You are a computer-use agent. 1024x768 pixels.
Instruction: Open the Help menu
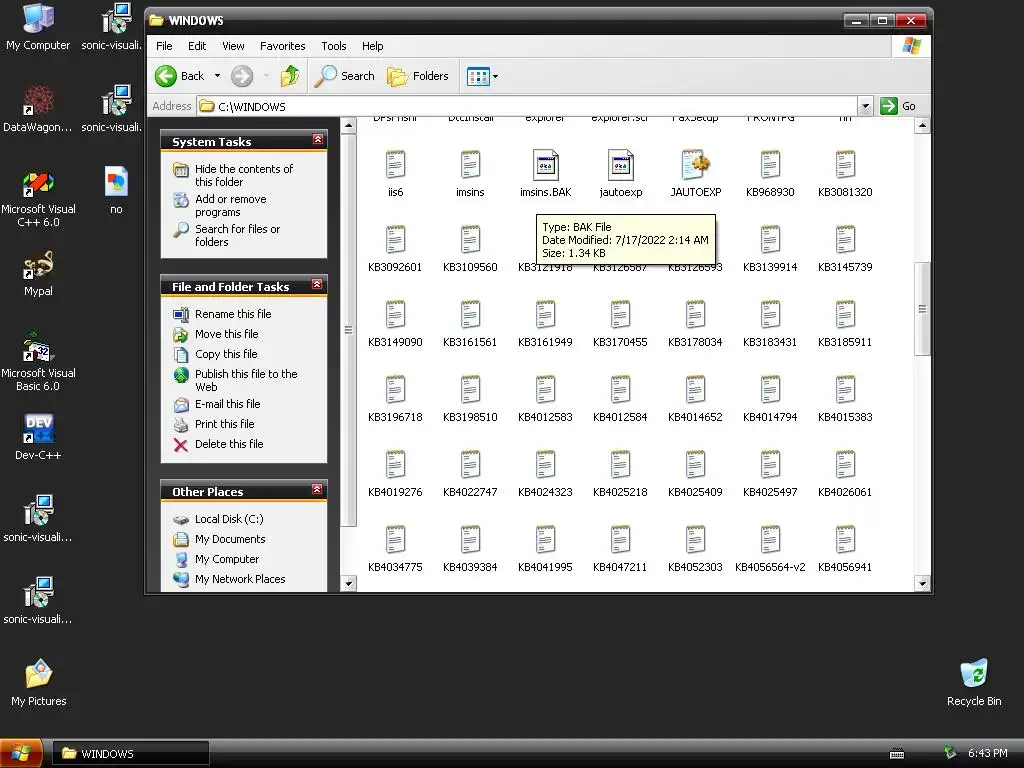372,46
